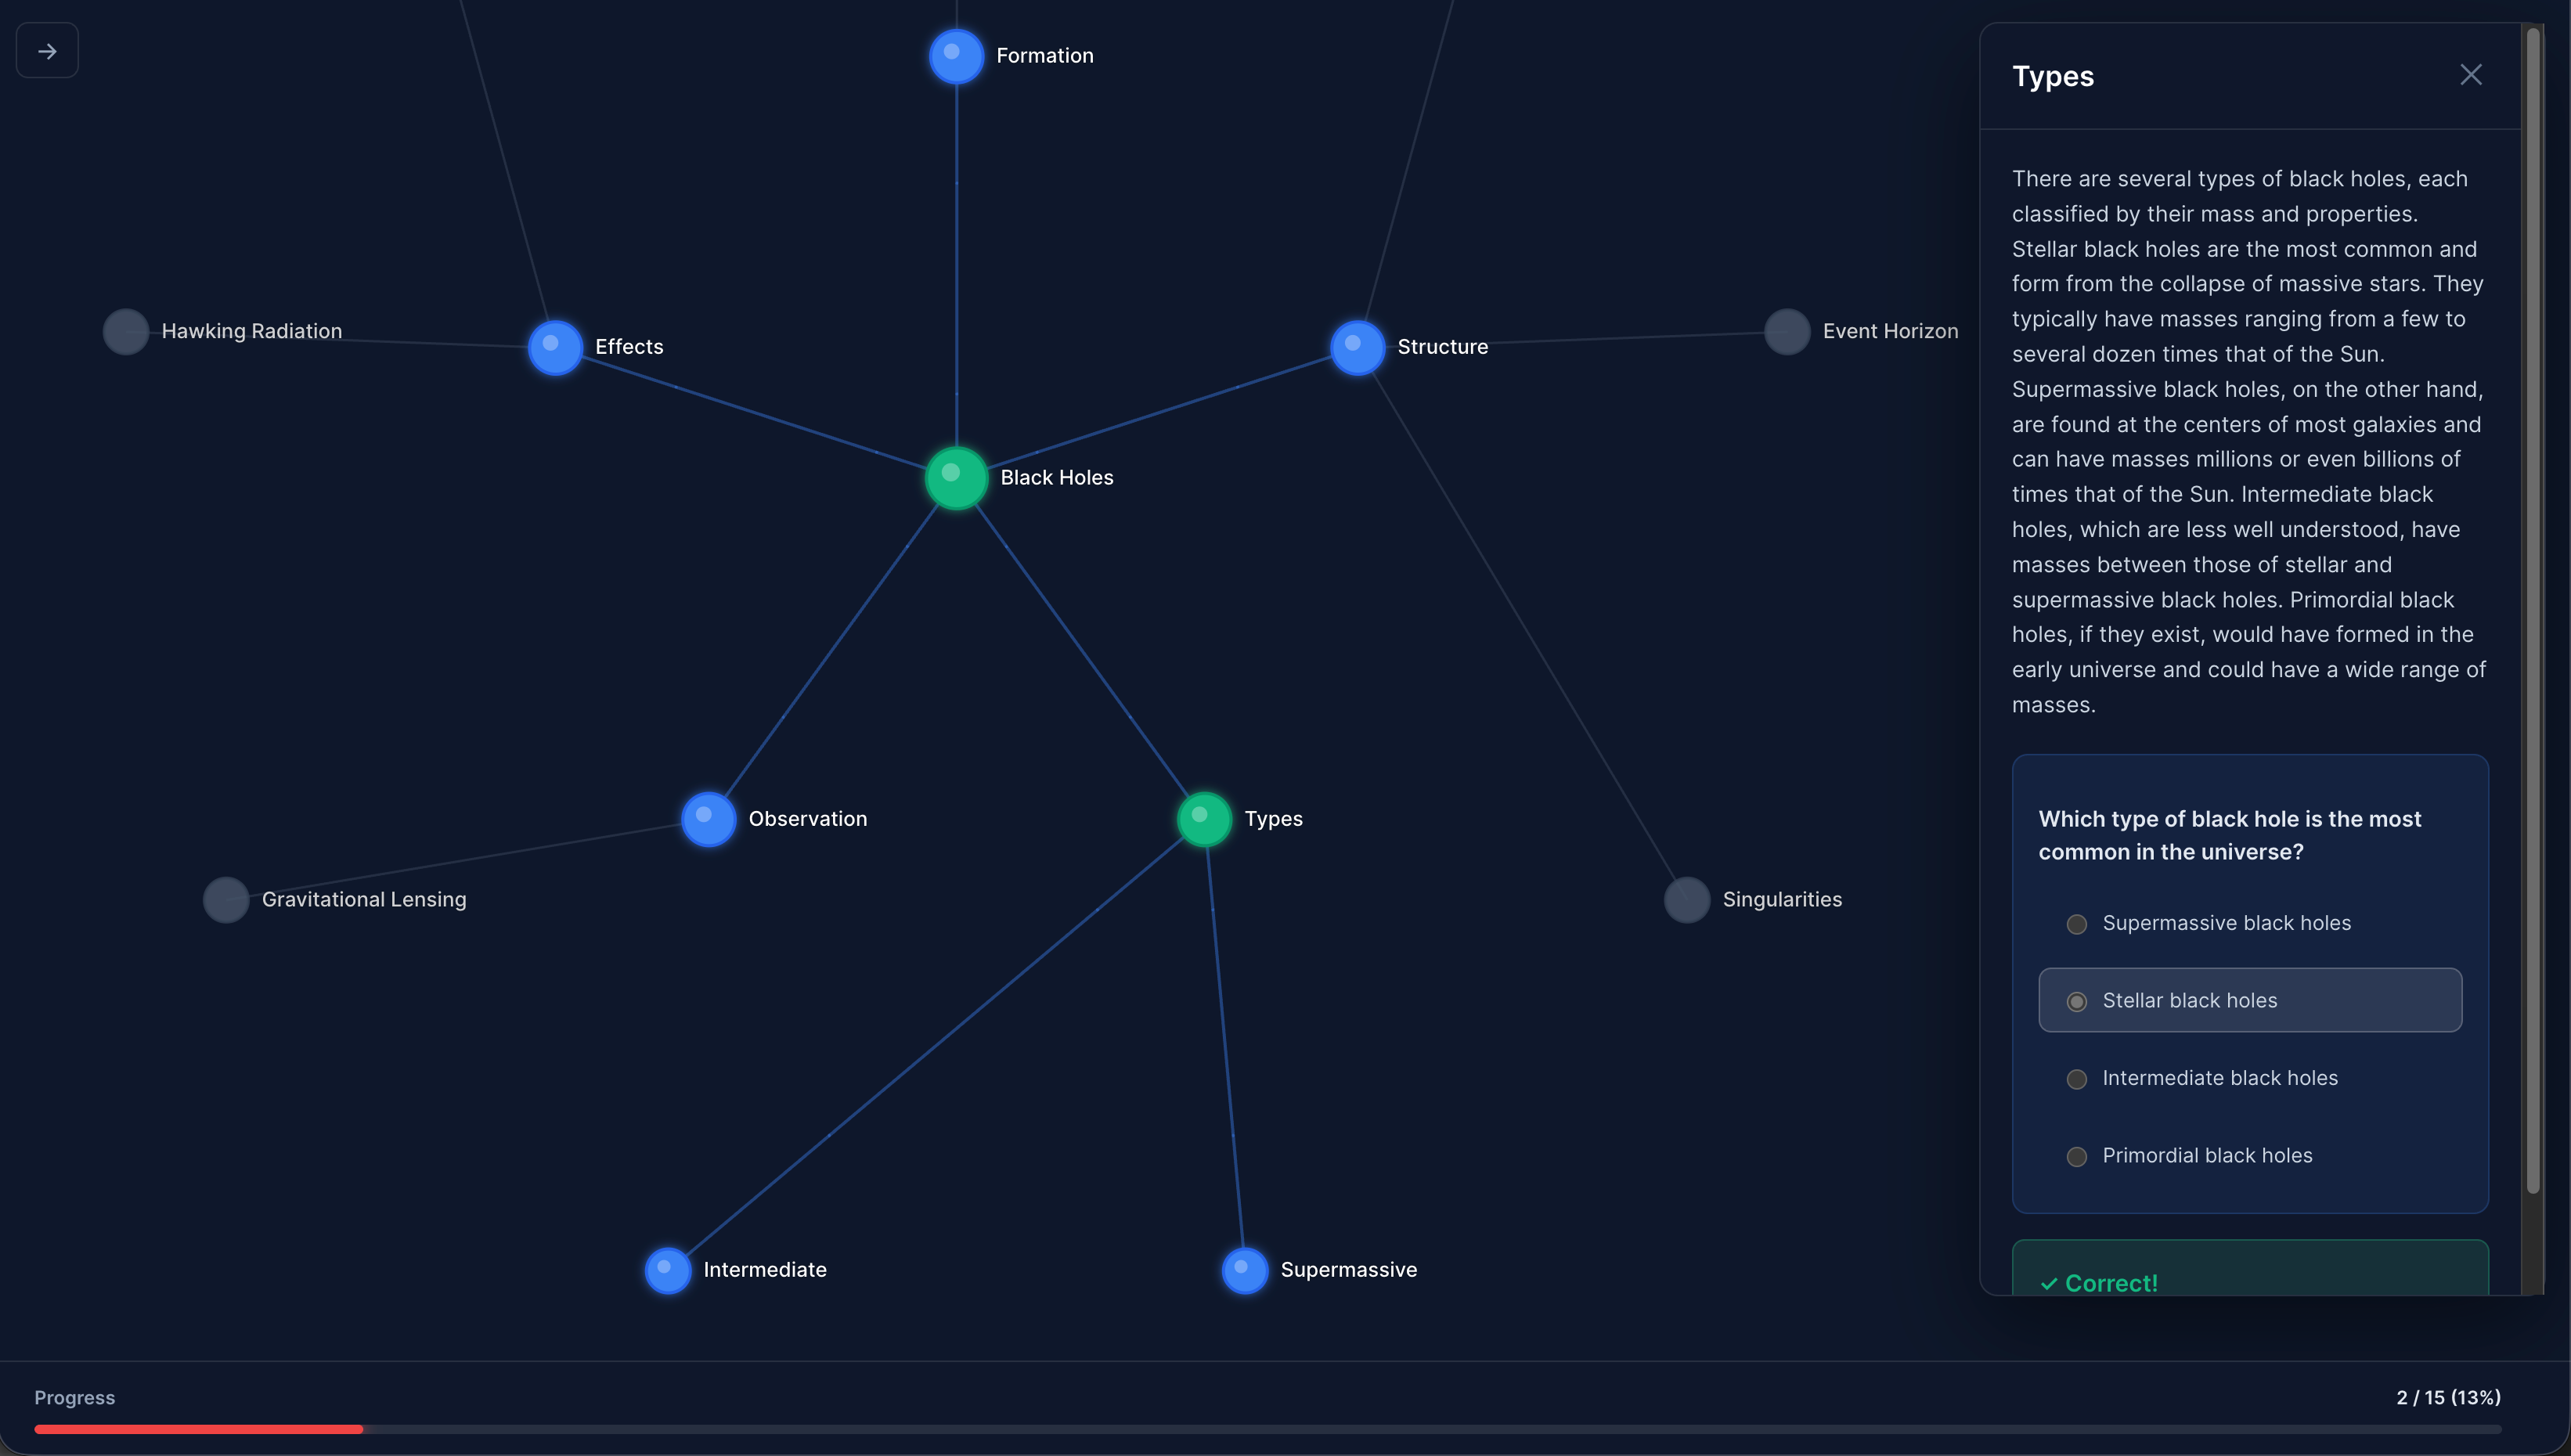Select the Intermediate node circle
This screenshot has height=1456, width=2571.
coord(668,1270)
